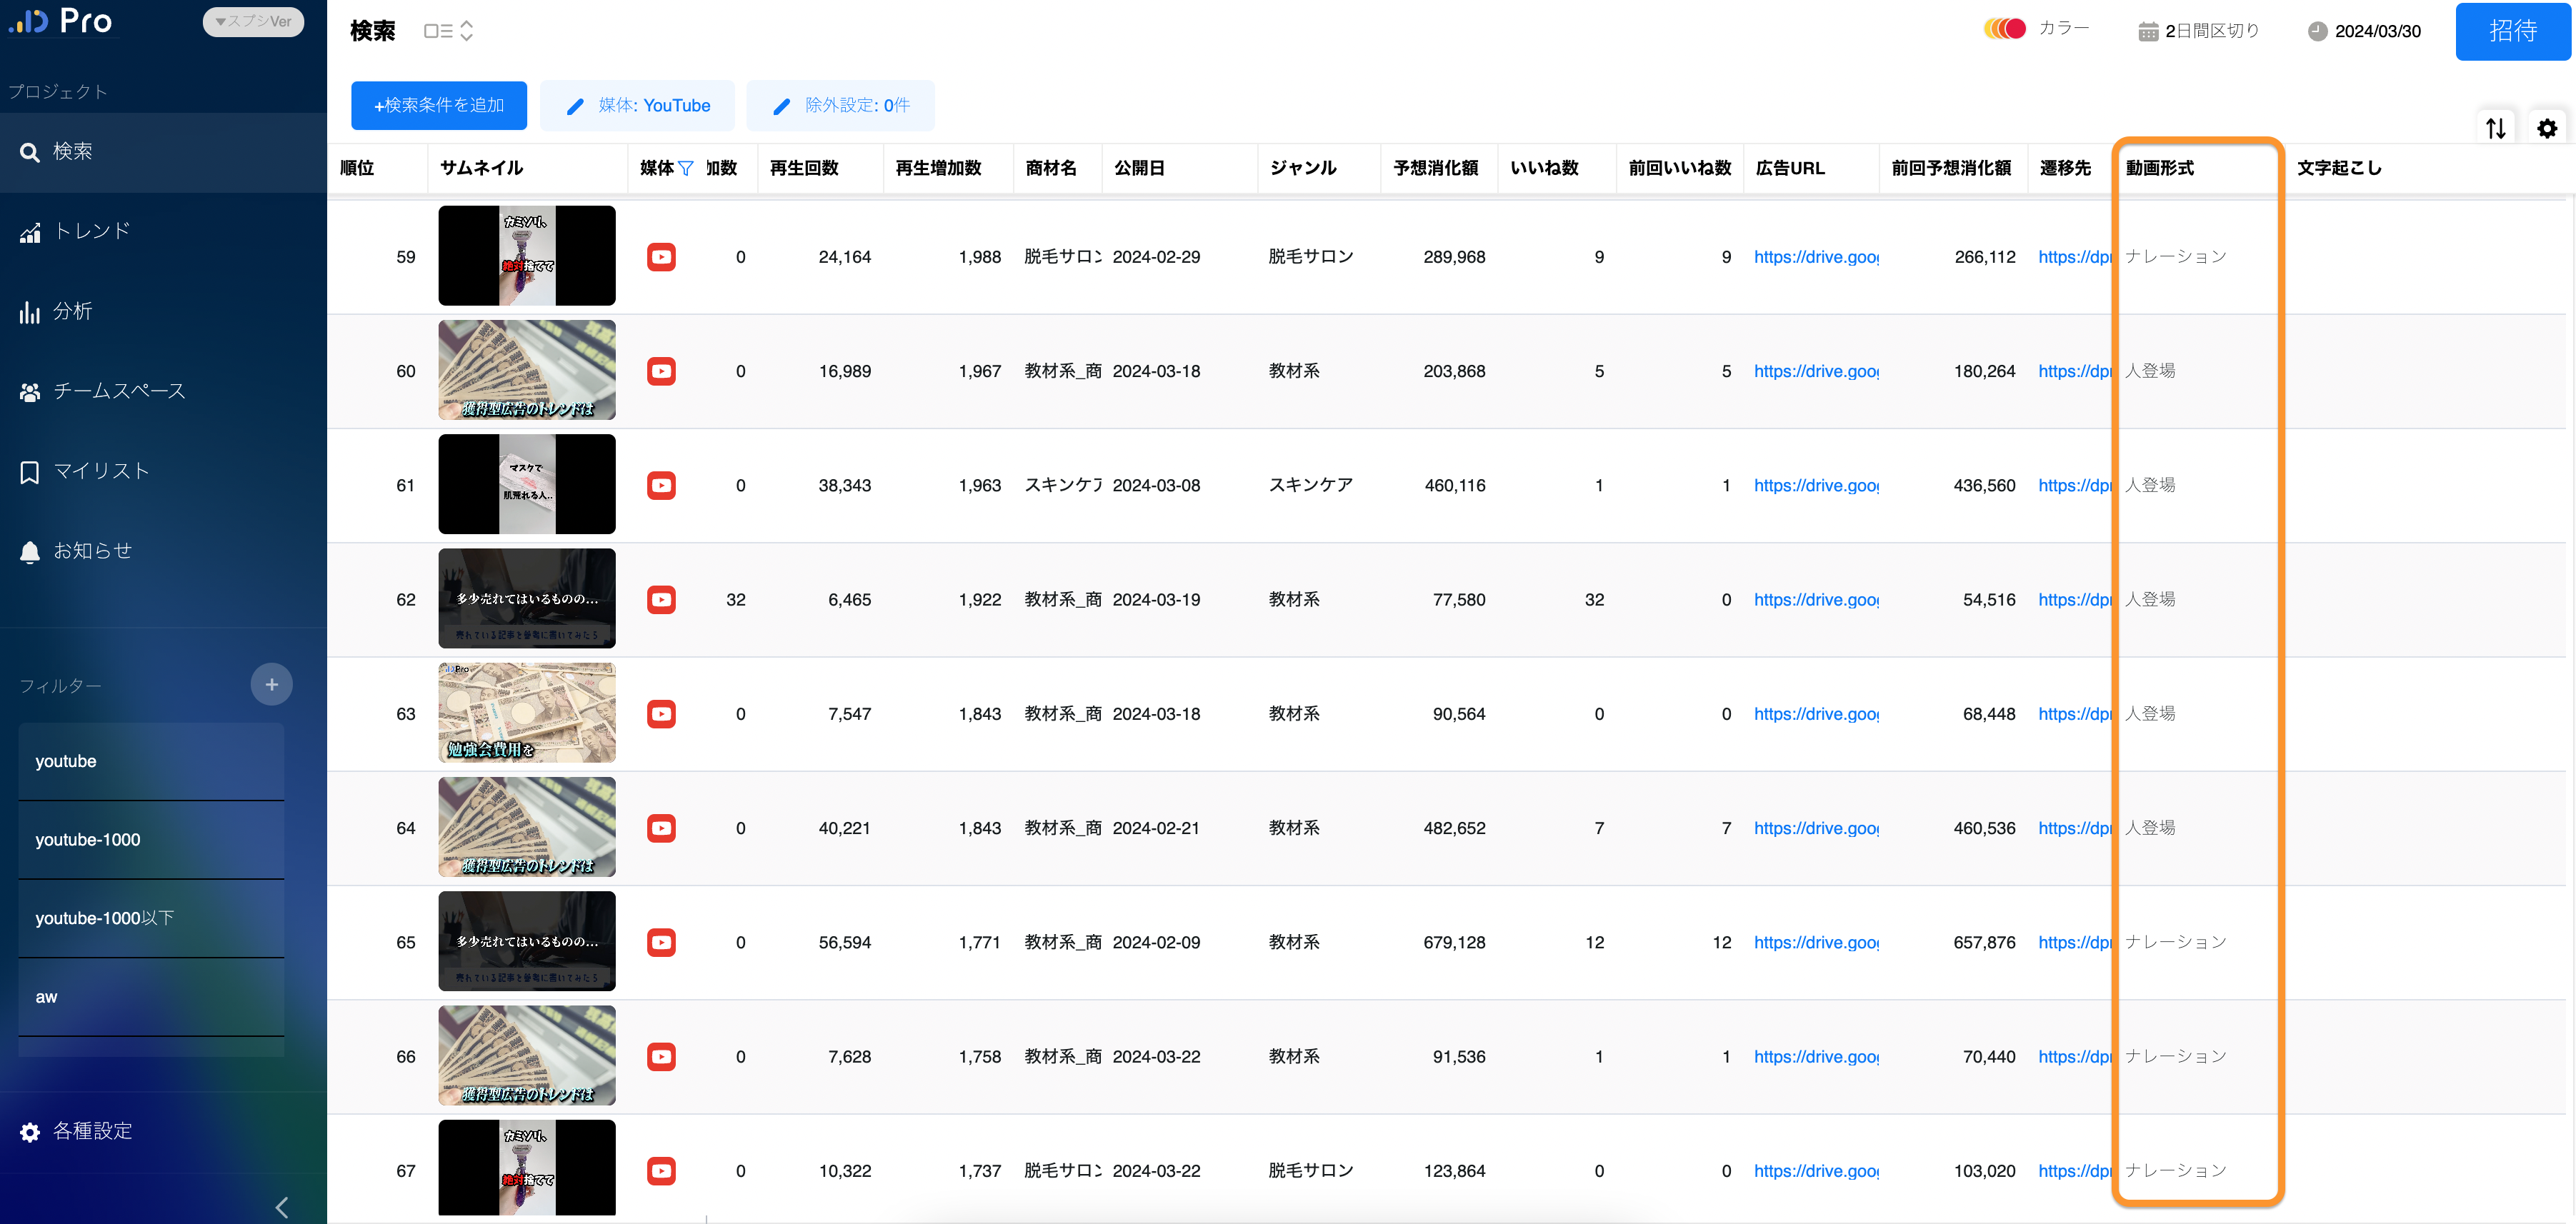Click the +検索条件を追加 button
Image resolution: width=2576 pixels, height=1224 pixels.
point(438,105)
